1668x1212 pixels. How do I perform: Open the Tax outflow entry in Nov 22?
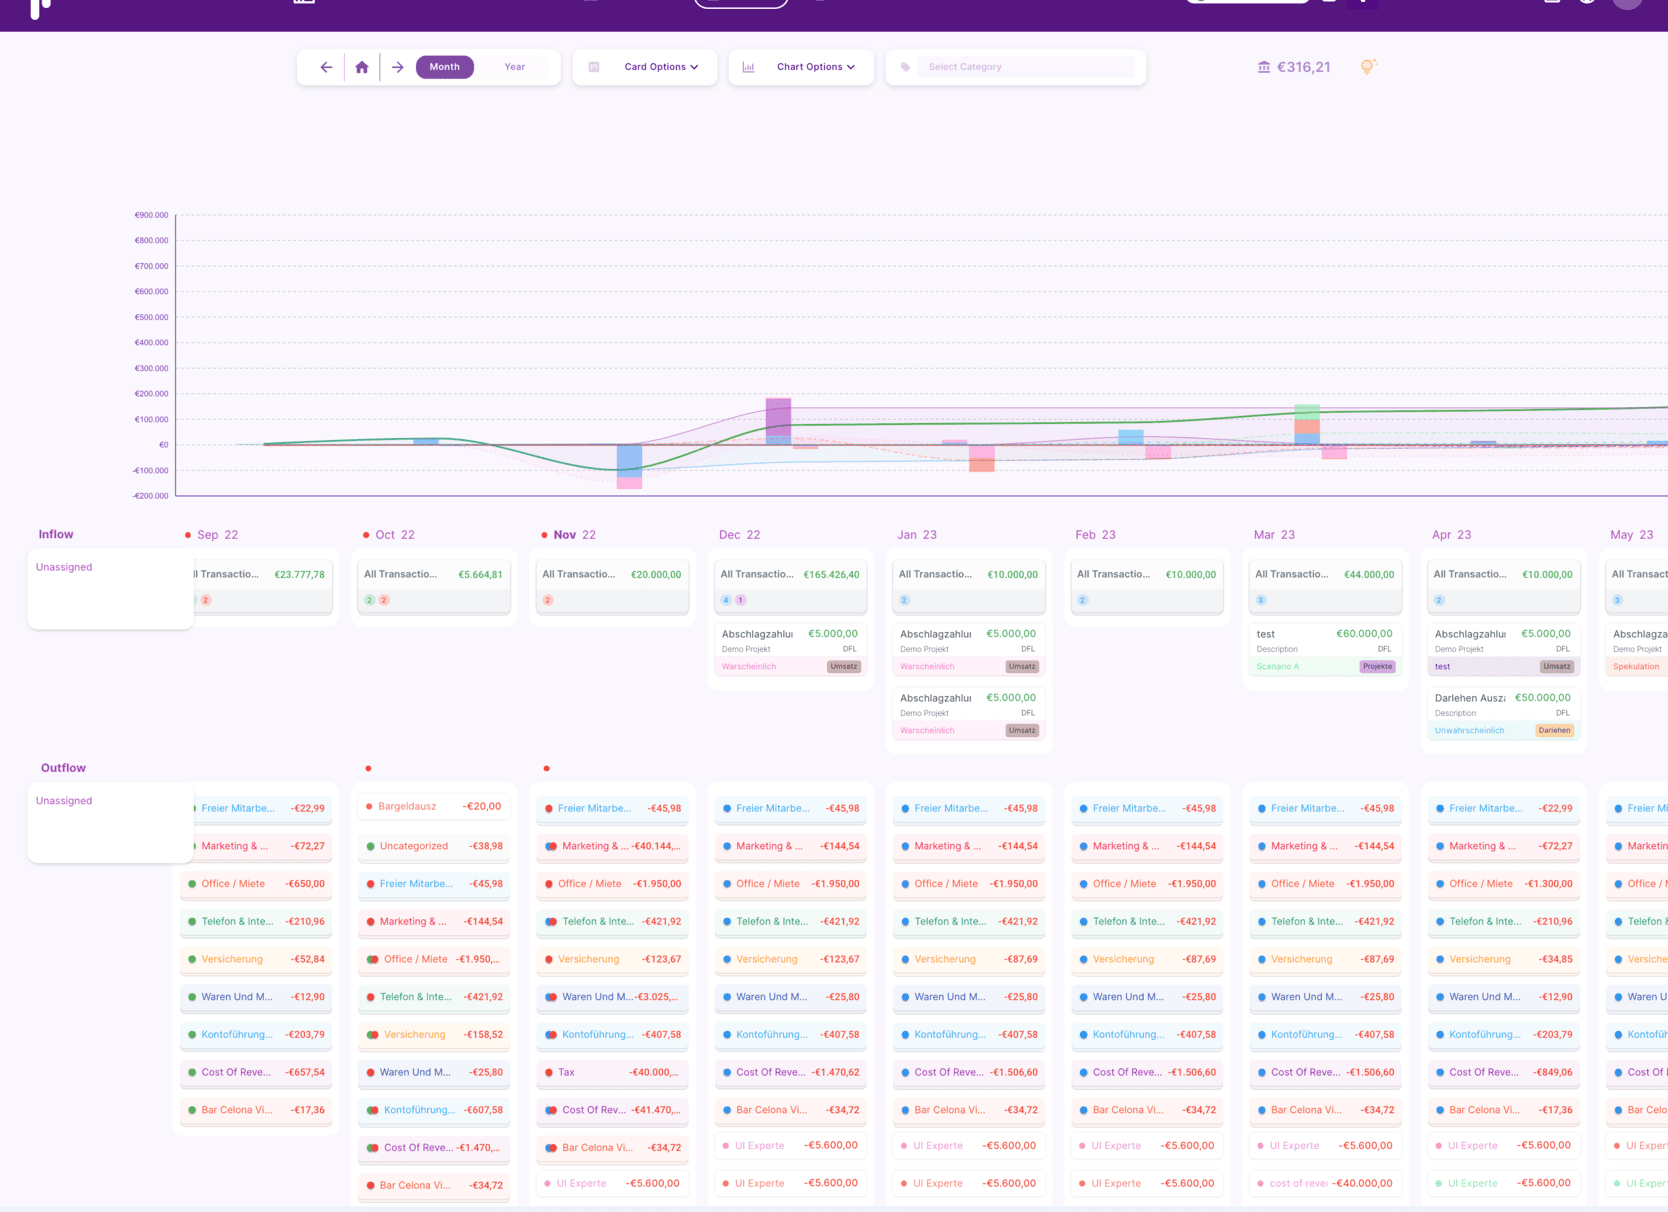pyautogui.click(x=612, y=1072)
